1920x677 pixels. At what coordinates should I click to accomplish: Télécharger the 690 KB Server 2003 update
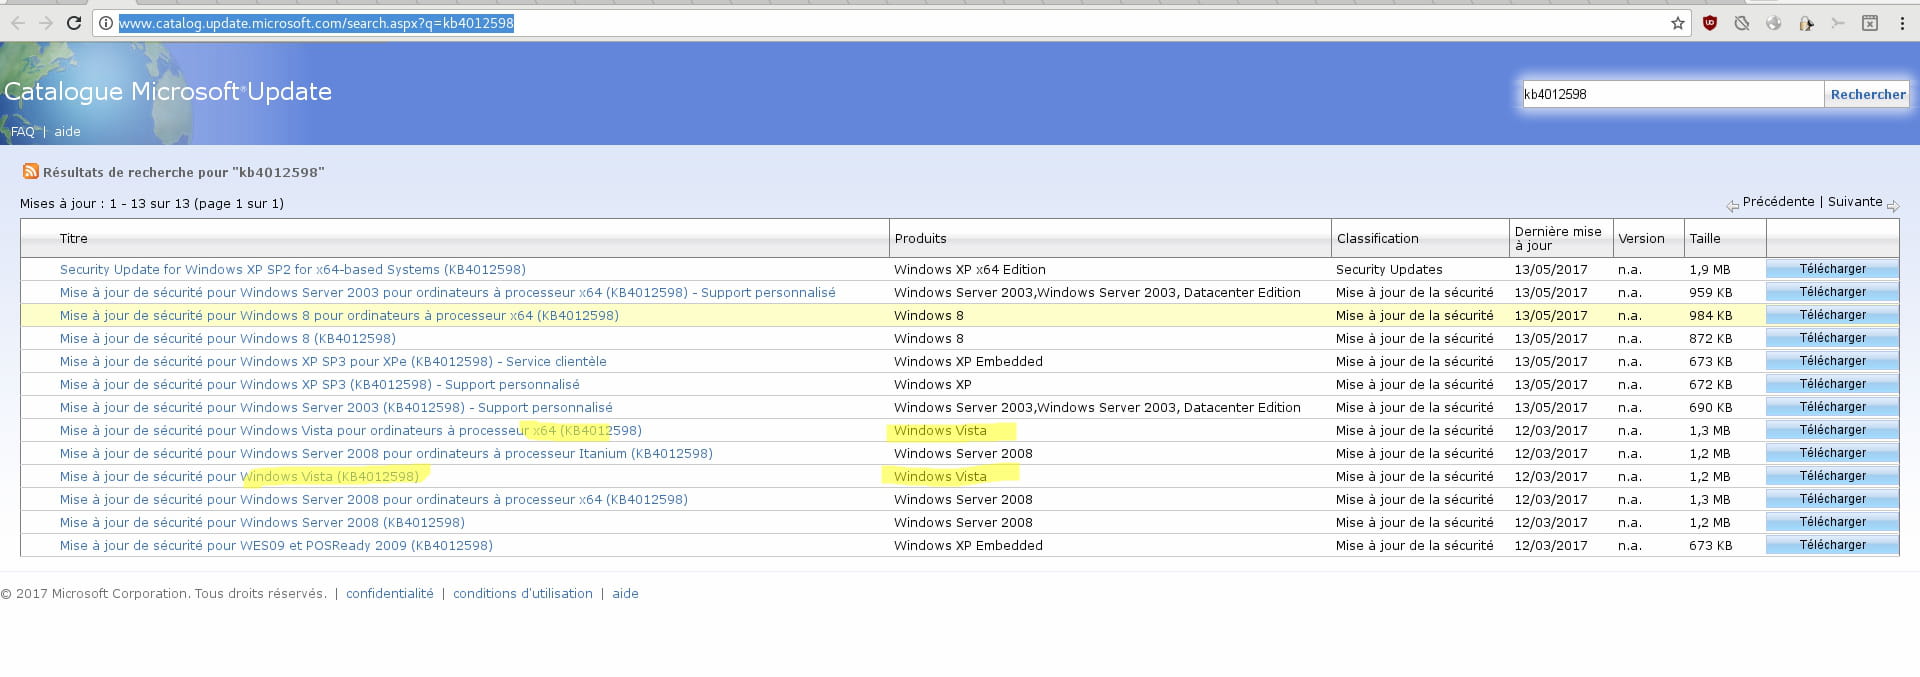pos(1832,407)
